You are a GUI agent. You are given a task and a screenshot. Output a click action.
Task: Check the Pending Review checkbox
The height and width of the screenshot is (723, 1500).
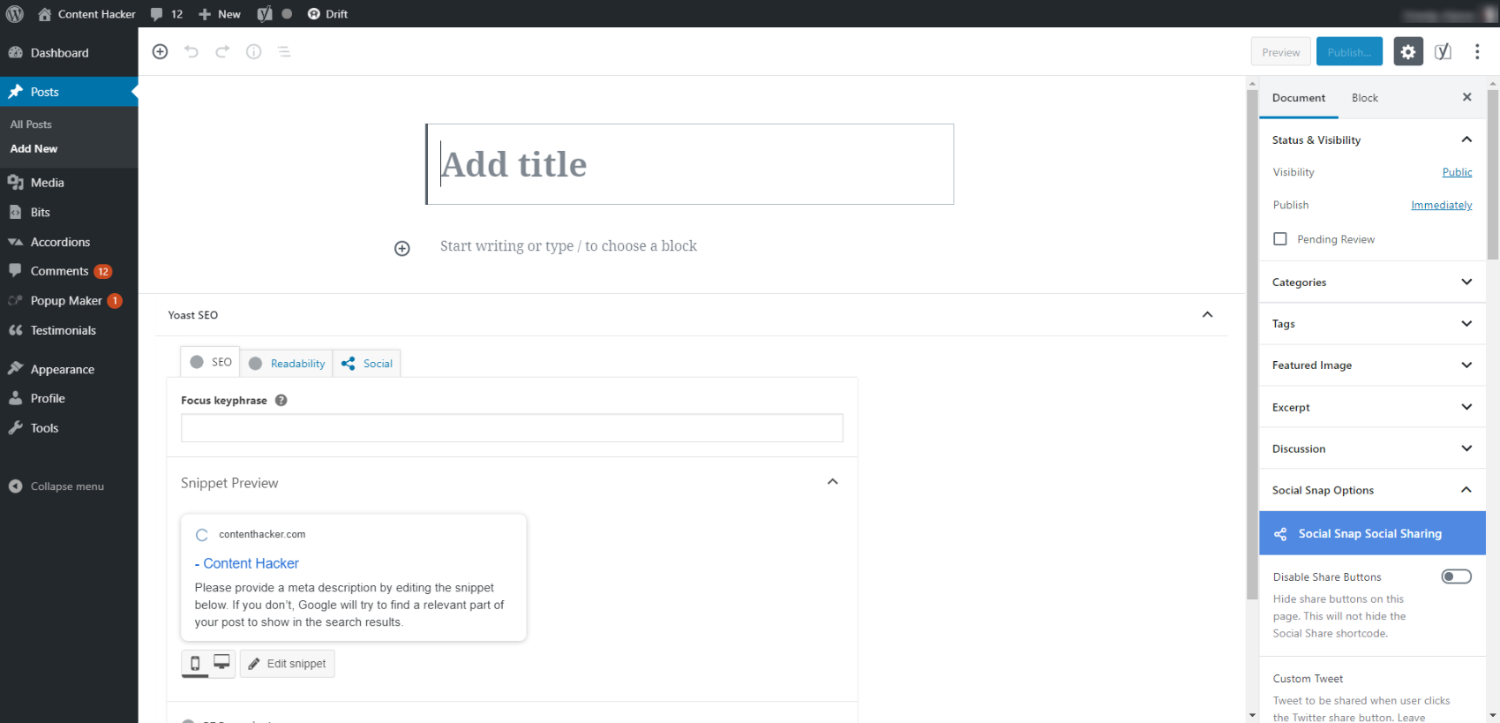tap(1280, 239)
